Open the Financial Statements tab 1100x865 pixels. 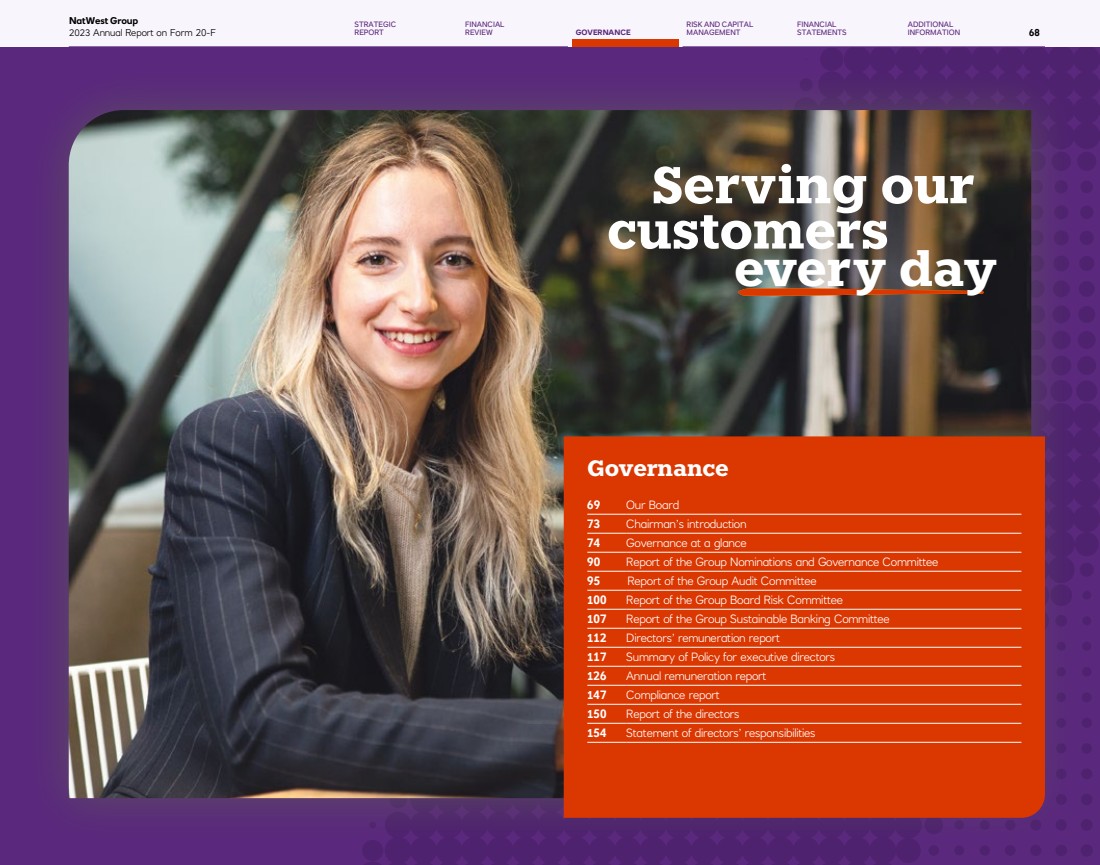(x=821, y=28)
